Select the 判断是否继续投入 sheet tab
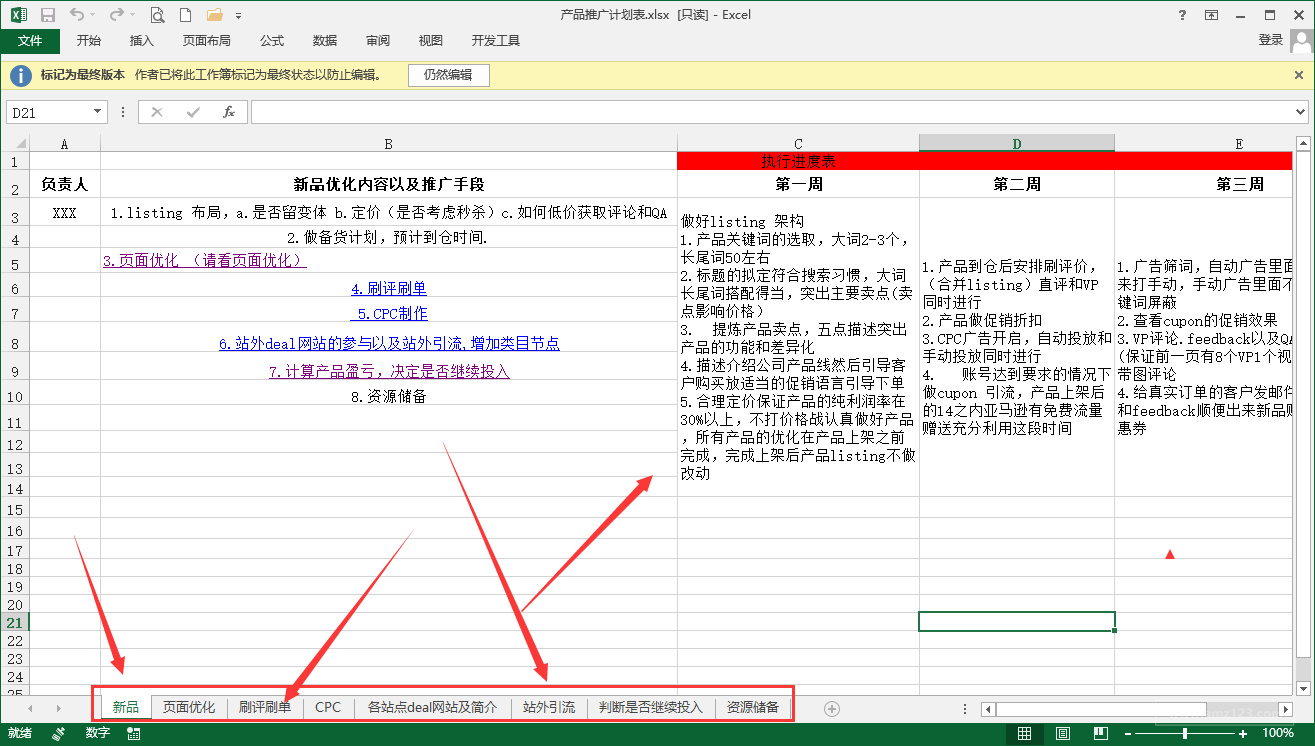The image size is (1315, 746). (x=651, y=707)
